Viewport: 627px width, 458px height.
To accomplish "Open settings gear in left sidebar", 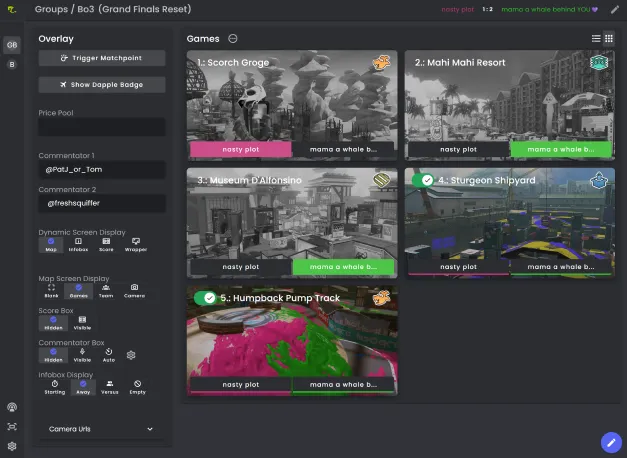I will click(x=12, y=446).
